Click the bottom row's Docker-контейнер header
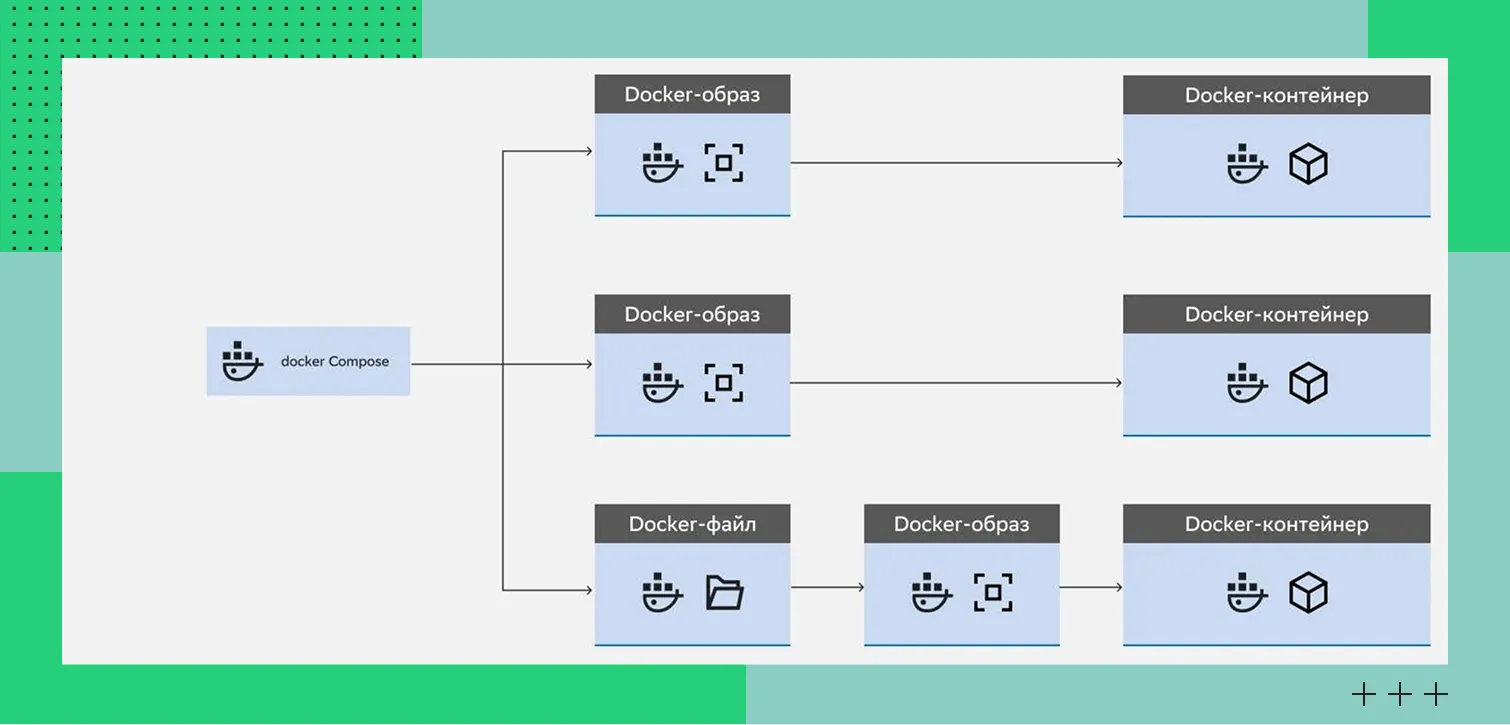This screenshot has width=1510, height=725. coord(1276,524)
